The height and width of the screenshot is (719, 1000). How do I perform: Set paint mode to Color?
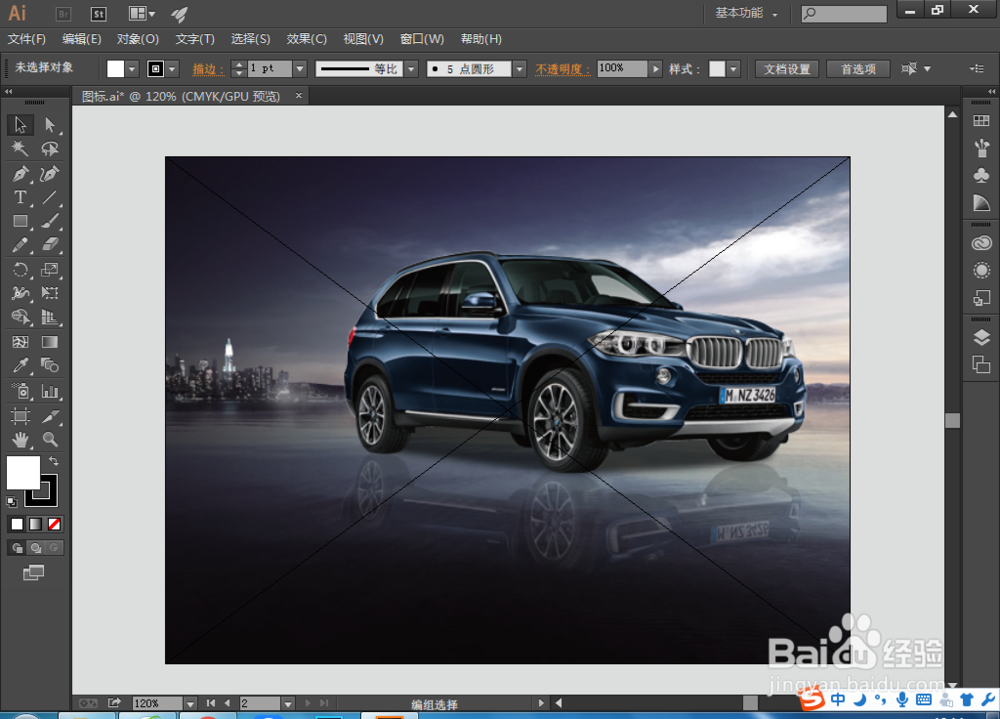click(17, 524)
